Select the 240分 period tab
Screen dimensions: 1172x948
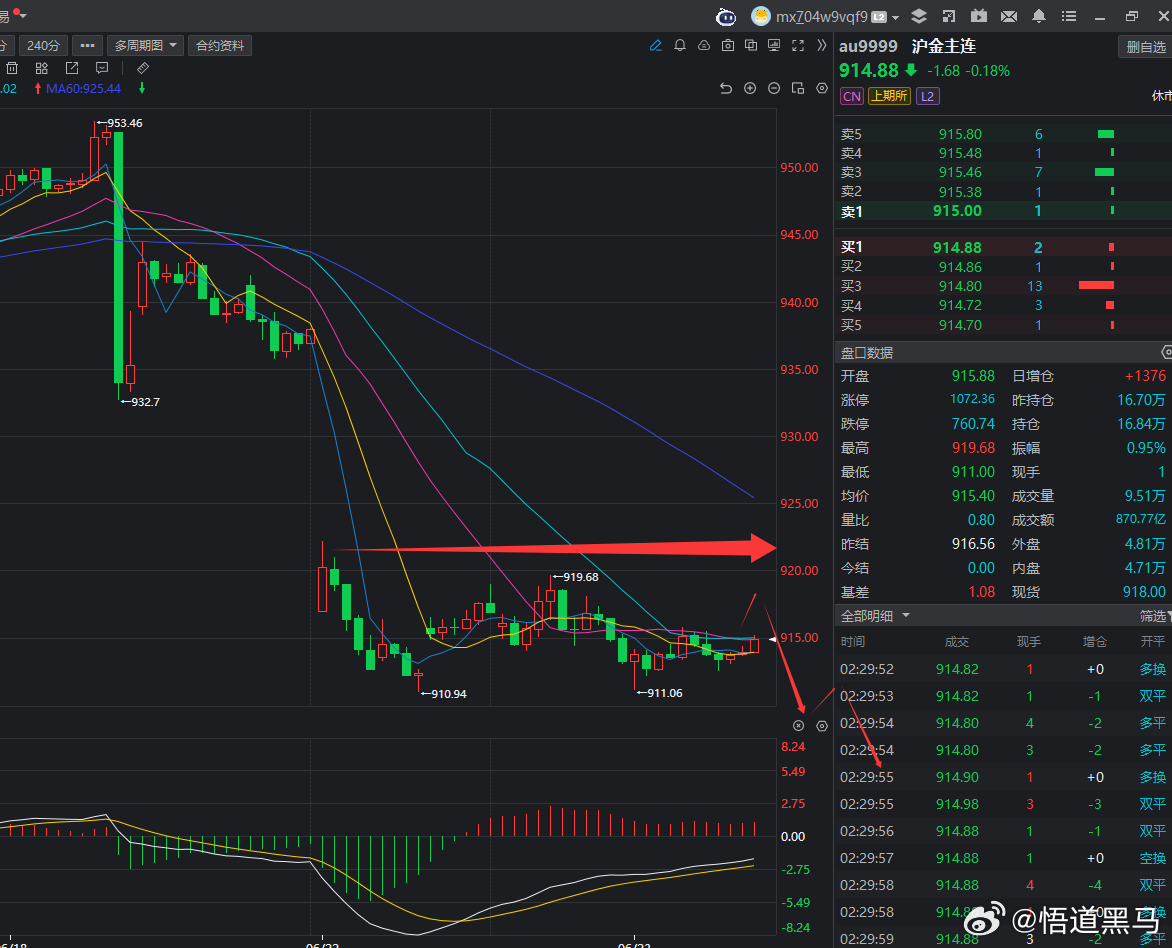[x=43, y=46]
